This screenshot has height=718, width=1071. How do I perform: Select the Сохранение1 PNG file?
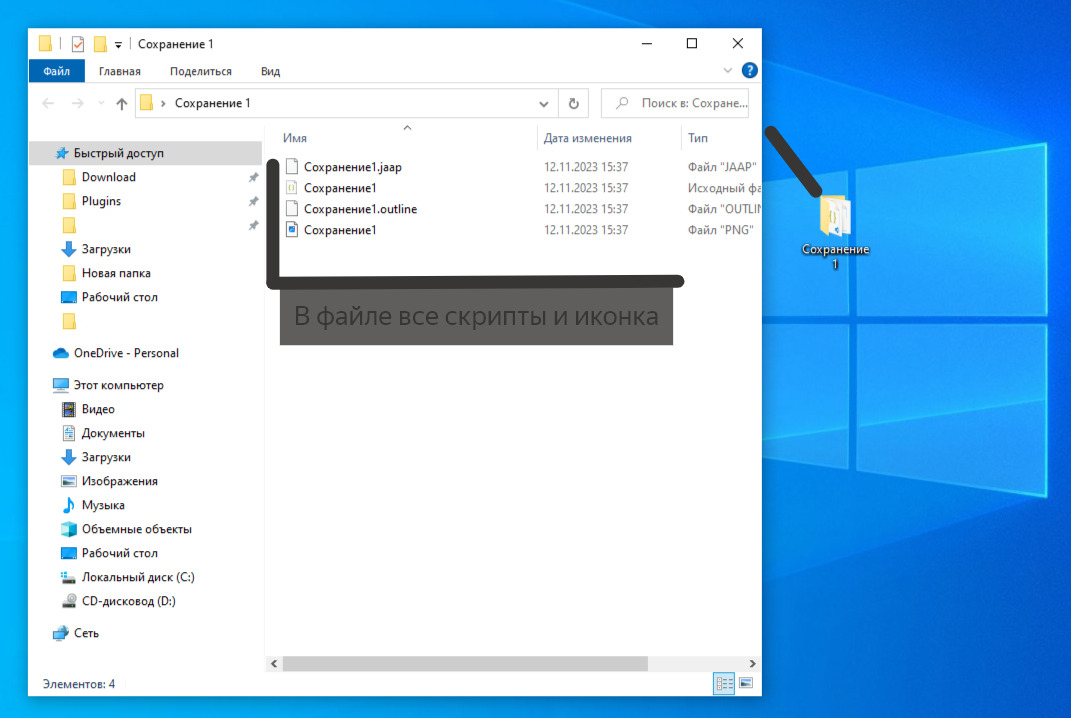[x=340, y=230]
